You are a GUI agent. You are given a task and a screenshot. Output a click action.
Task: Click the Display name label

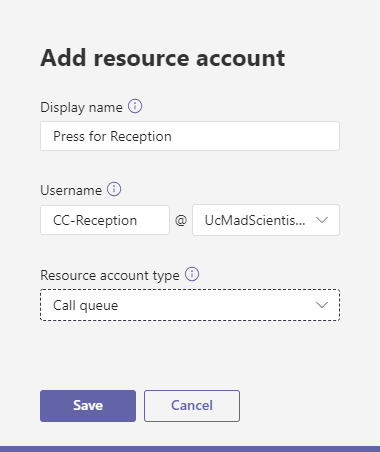(81, 108)
